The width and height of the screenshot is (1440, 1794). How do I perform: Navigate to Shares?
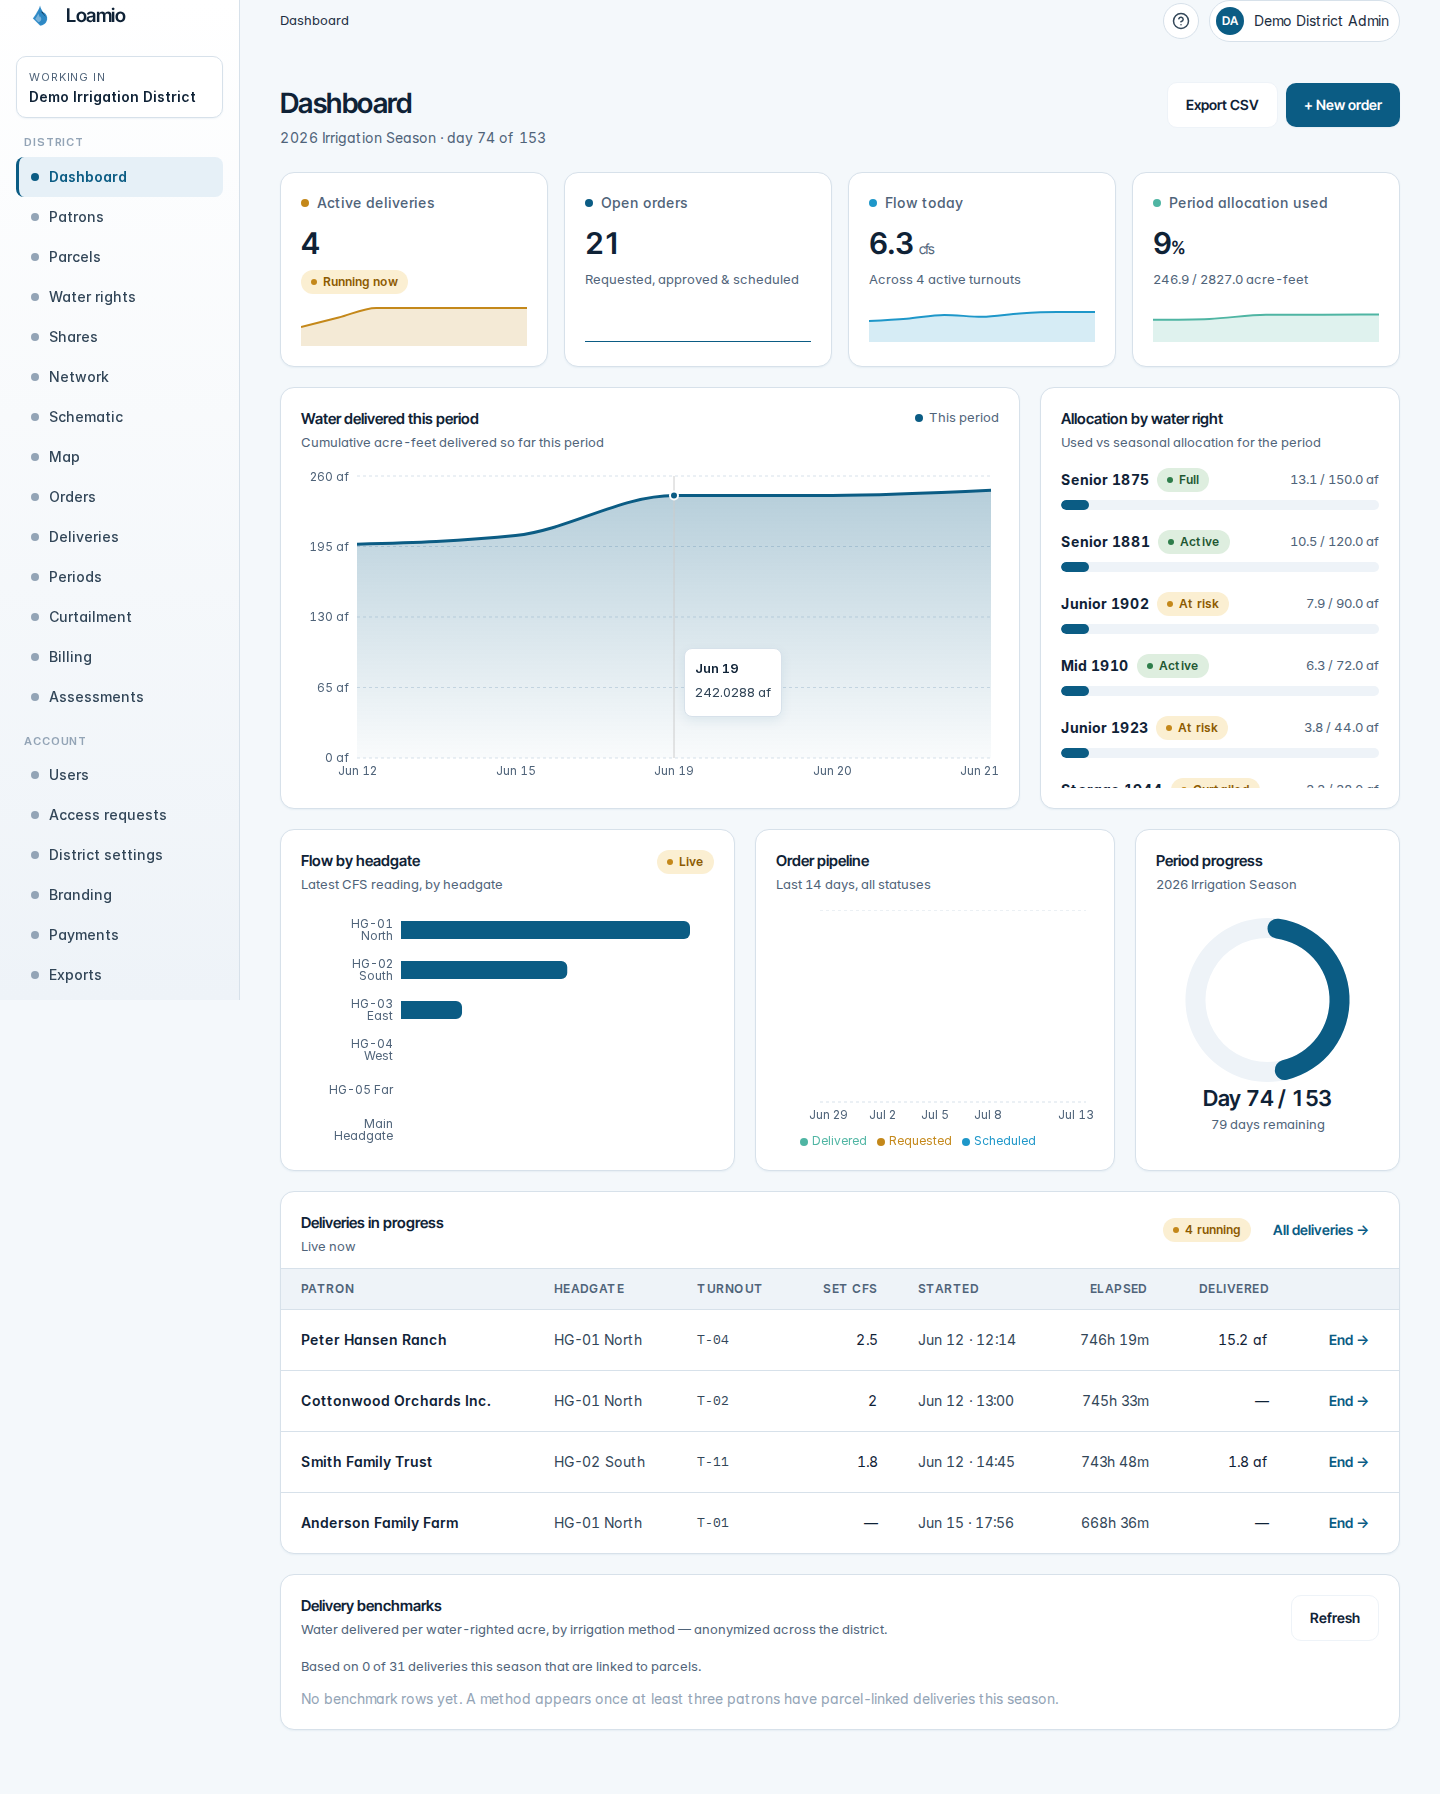click(120, 337)
